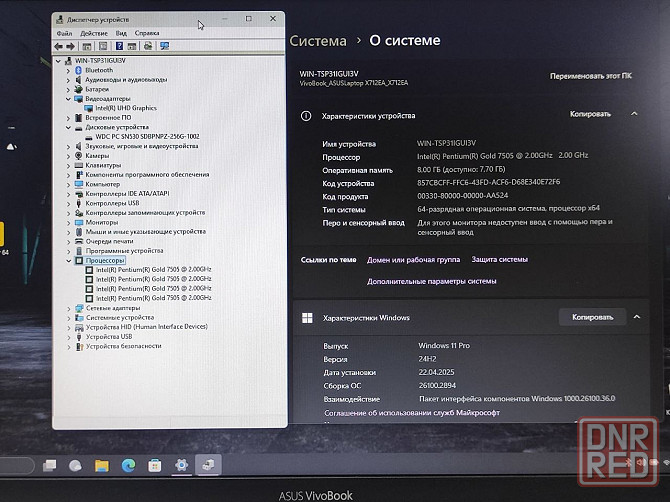
Task: Click the Клавиатуры category icon
Action: click(79, 165)
